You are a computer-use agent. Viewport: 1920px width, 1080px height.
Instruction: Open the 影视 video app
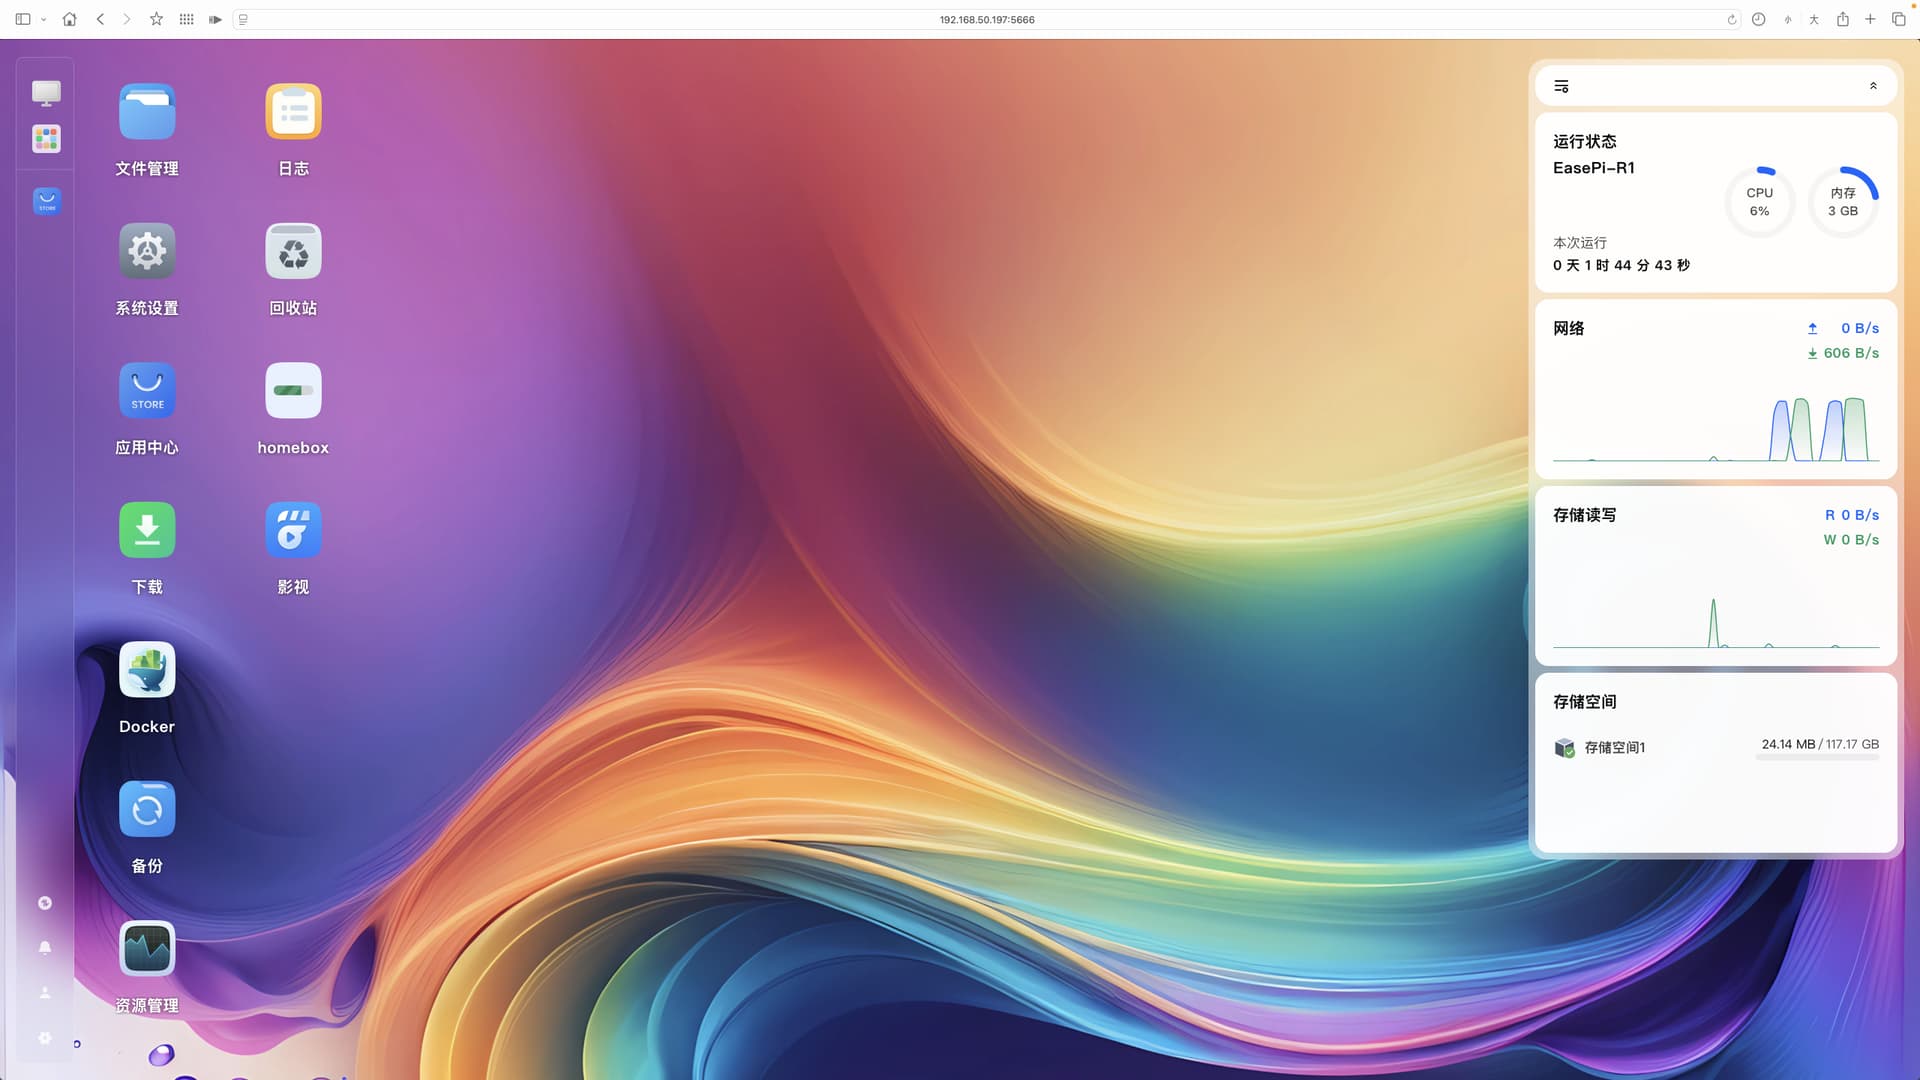[293, 530]
